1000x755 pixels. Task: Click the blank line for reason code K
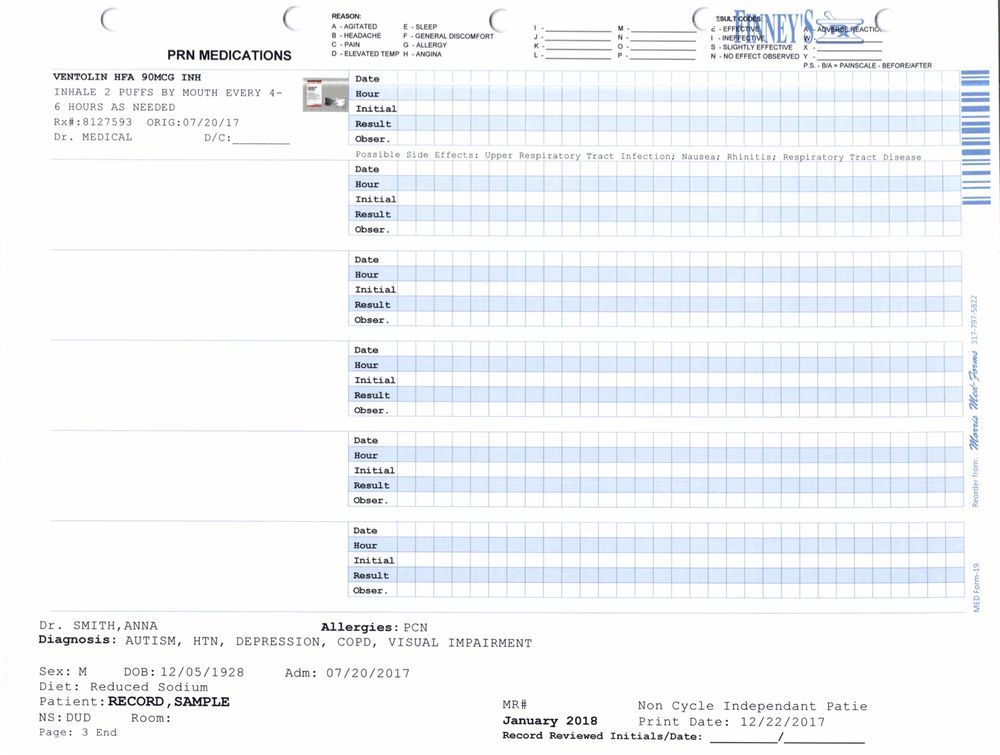coord(578,47)
